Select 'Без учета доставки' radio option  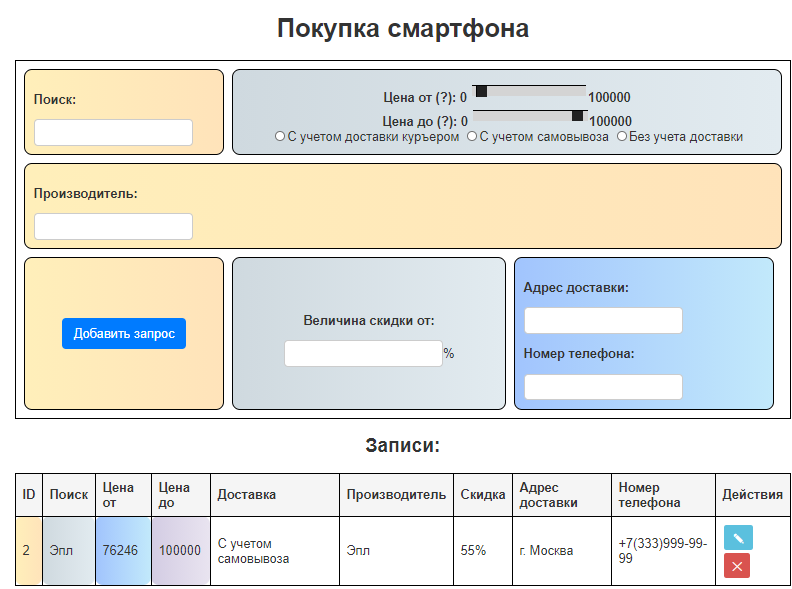622,137
